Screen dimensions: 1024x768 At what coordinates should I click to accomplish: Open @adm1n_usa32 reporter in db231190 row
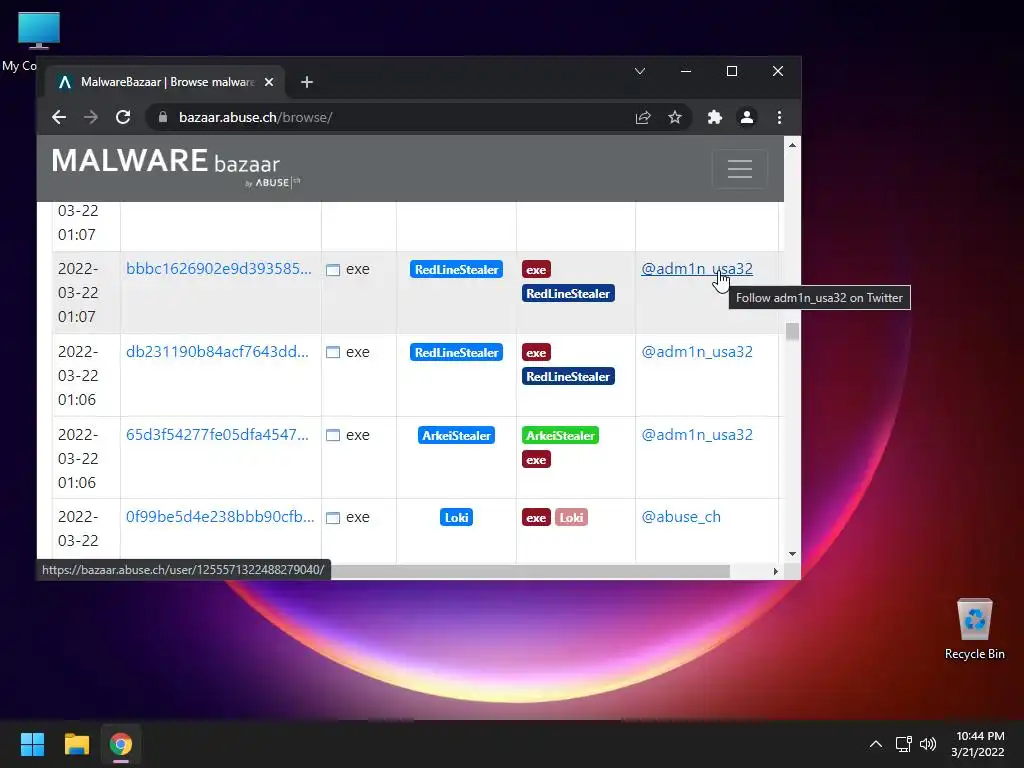click(697, 351)
